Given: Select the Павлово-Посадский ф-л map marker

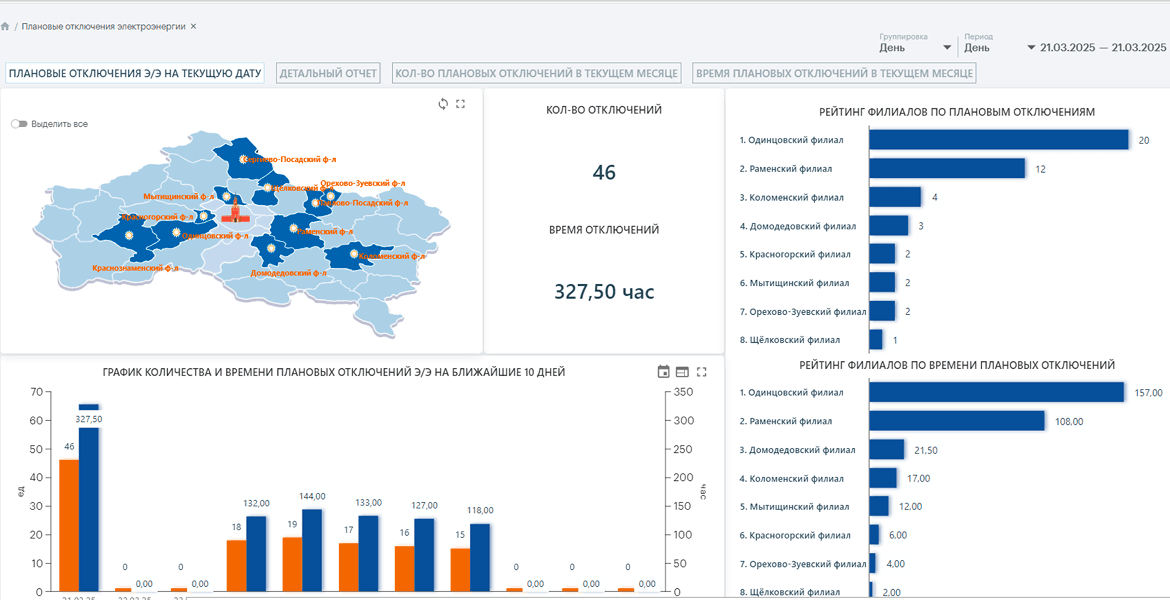Looking at the screenshot, I should coord(316,202).
